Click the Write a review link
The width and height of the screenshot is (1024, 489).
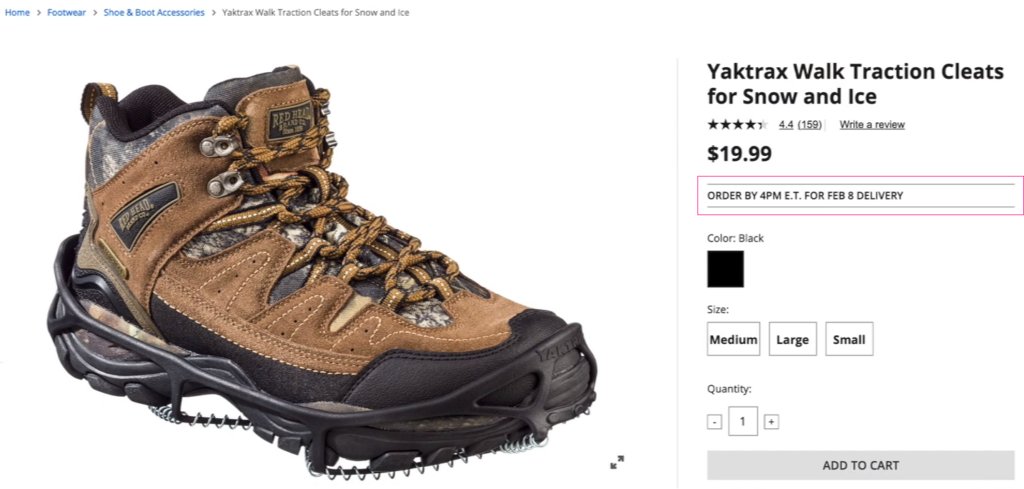click(x=872, y=125)
